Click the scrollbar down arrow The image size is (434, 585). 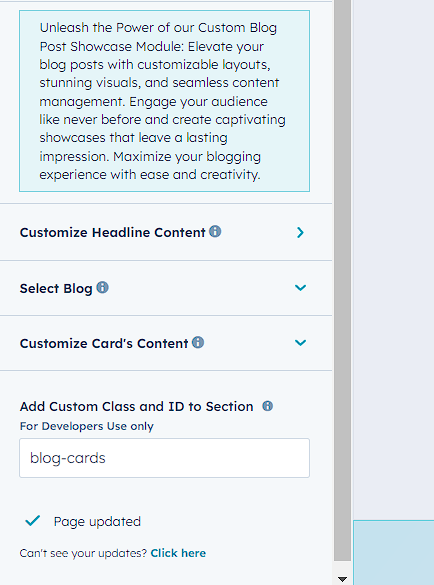pyautogui.click(x=342, y=579)
